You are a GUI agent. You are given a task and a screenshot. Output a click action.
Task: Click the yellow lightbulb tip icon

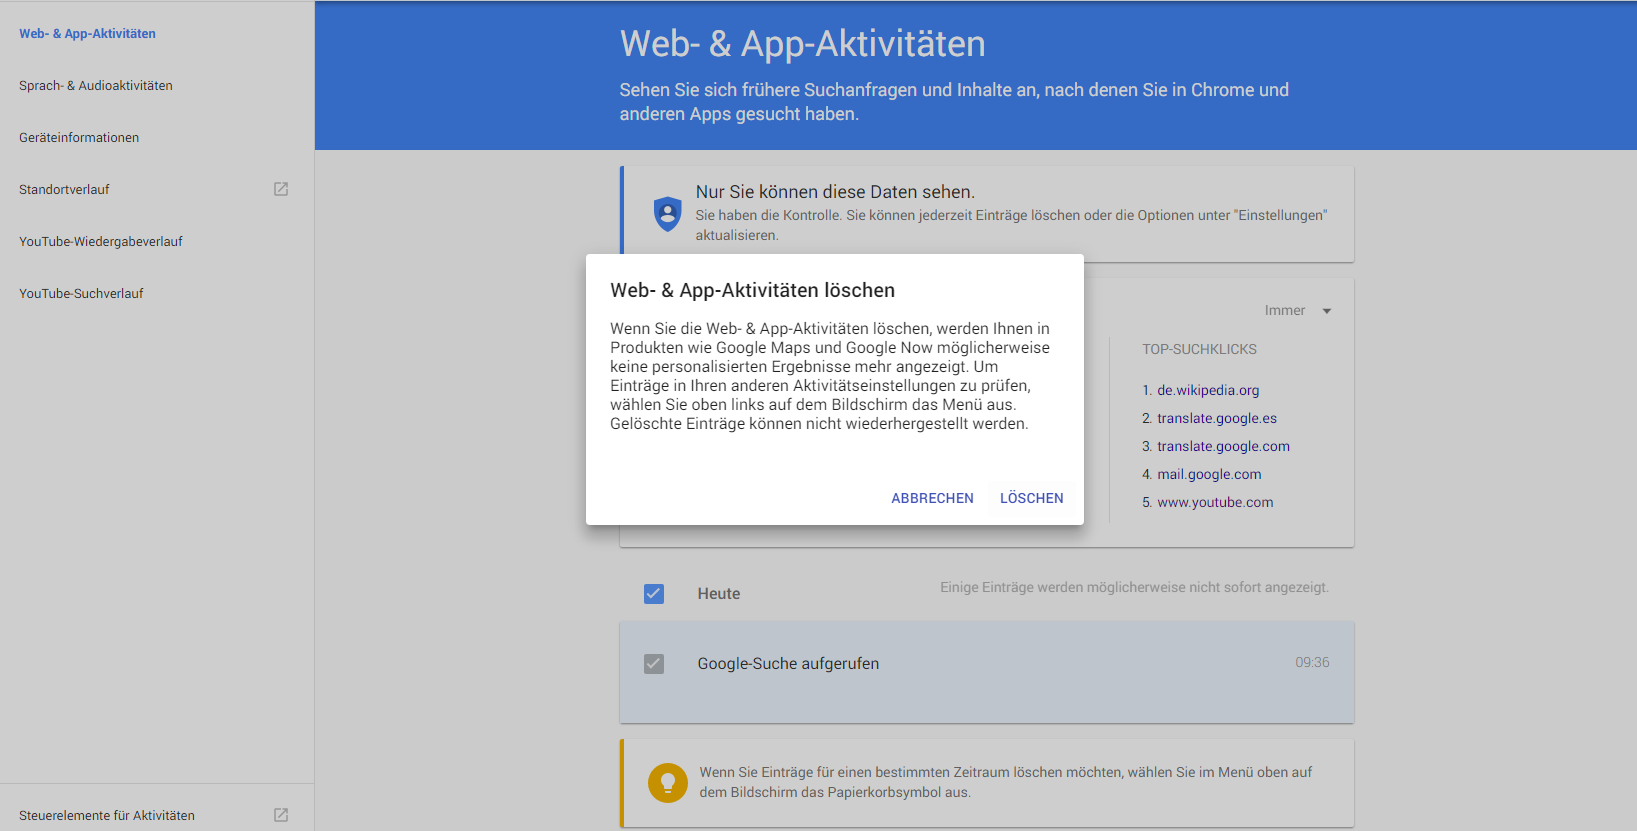pos(668,782)
